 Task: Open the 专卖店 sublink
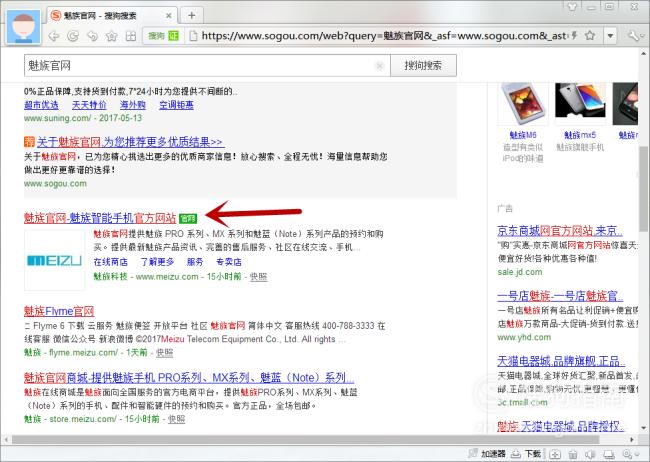(x=229, y=262)
